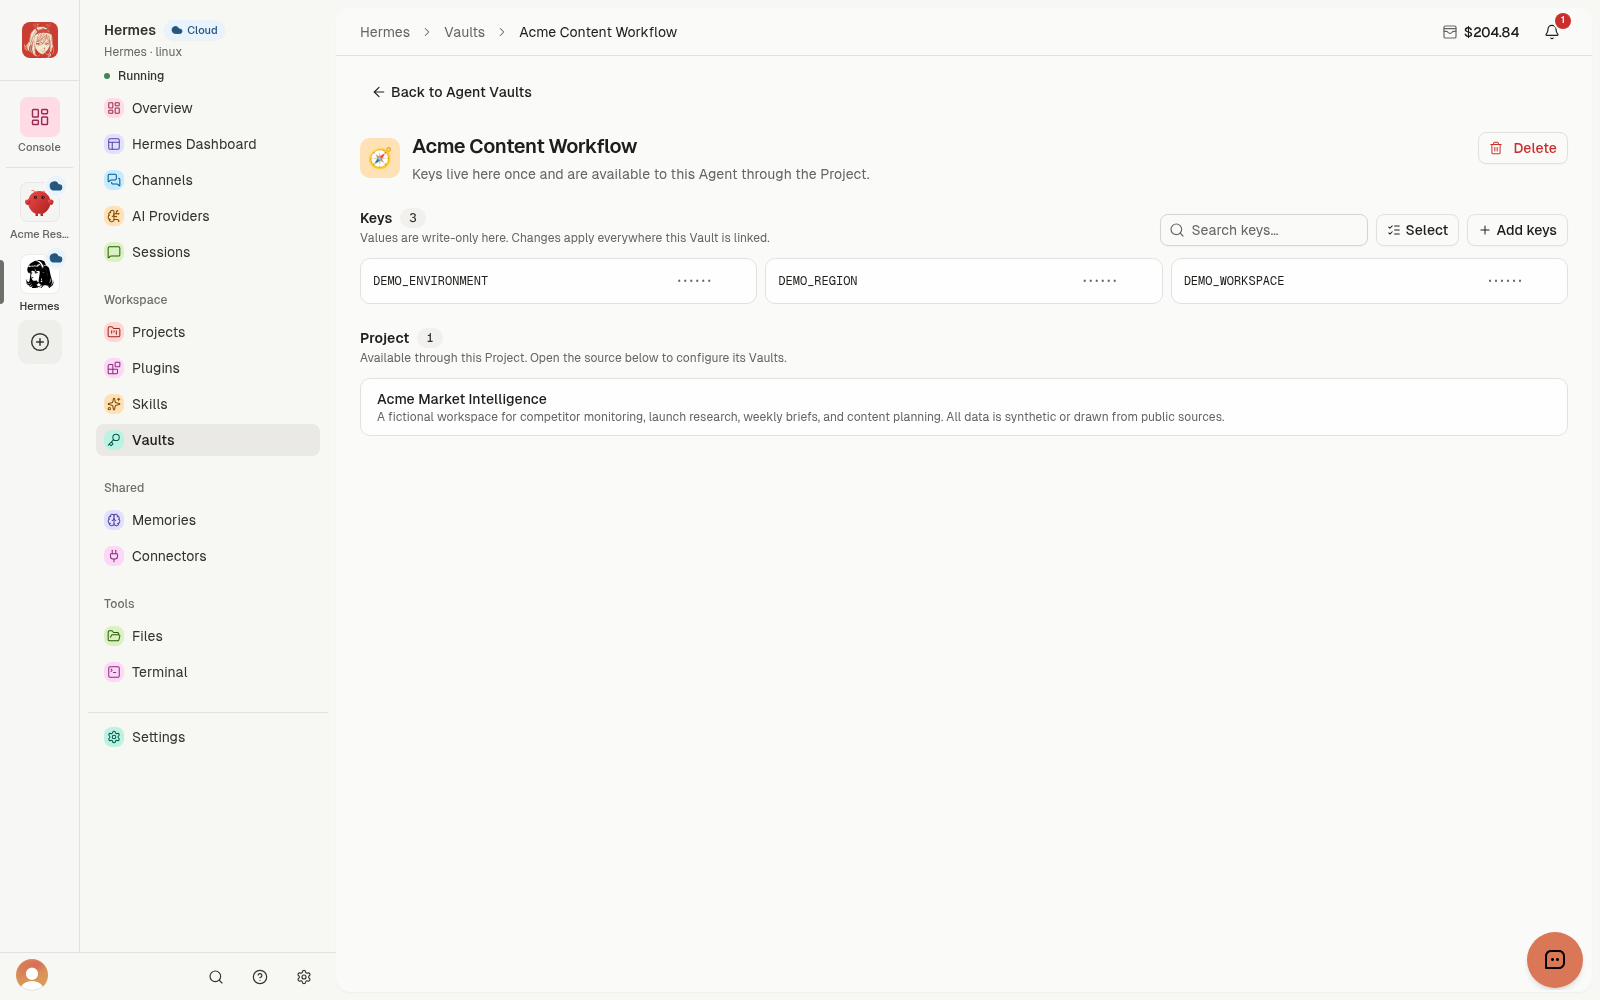The height and width of the screenshot is (1000, 1600).
Task: Open Sessions in the sidebar
Action: click(208, 252)
